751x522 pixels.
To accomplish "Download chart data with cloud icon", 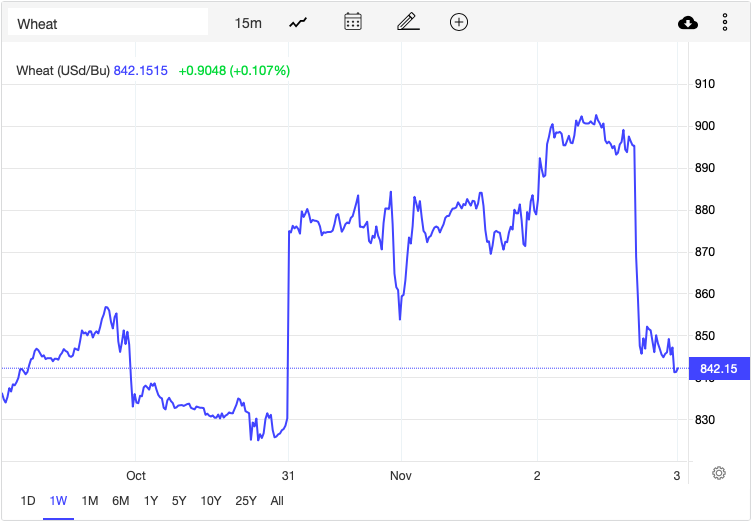I will click(688, 23).
